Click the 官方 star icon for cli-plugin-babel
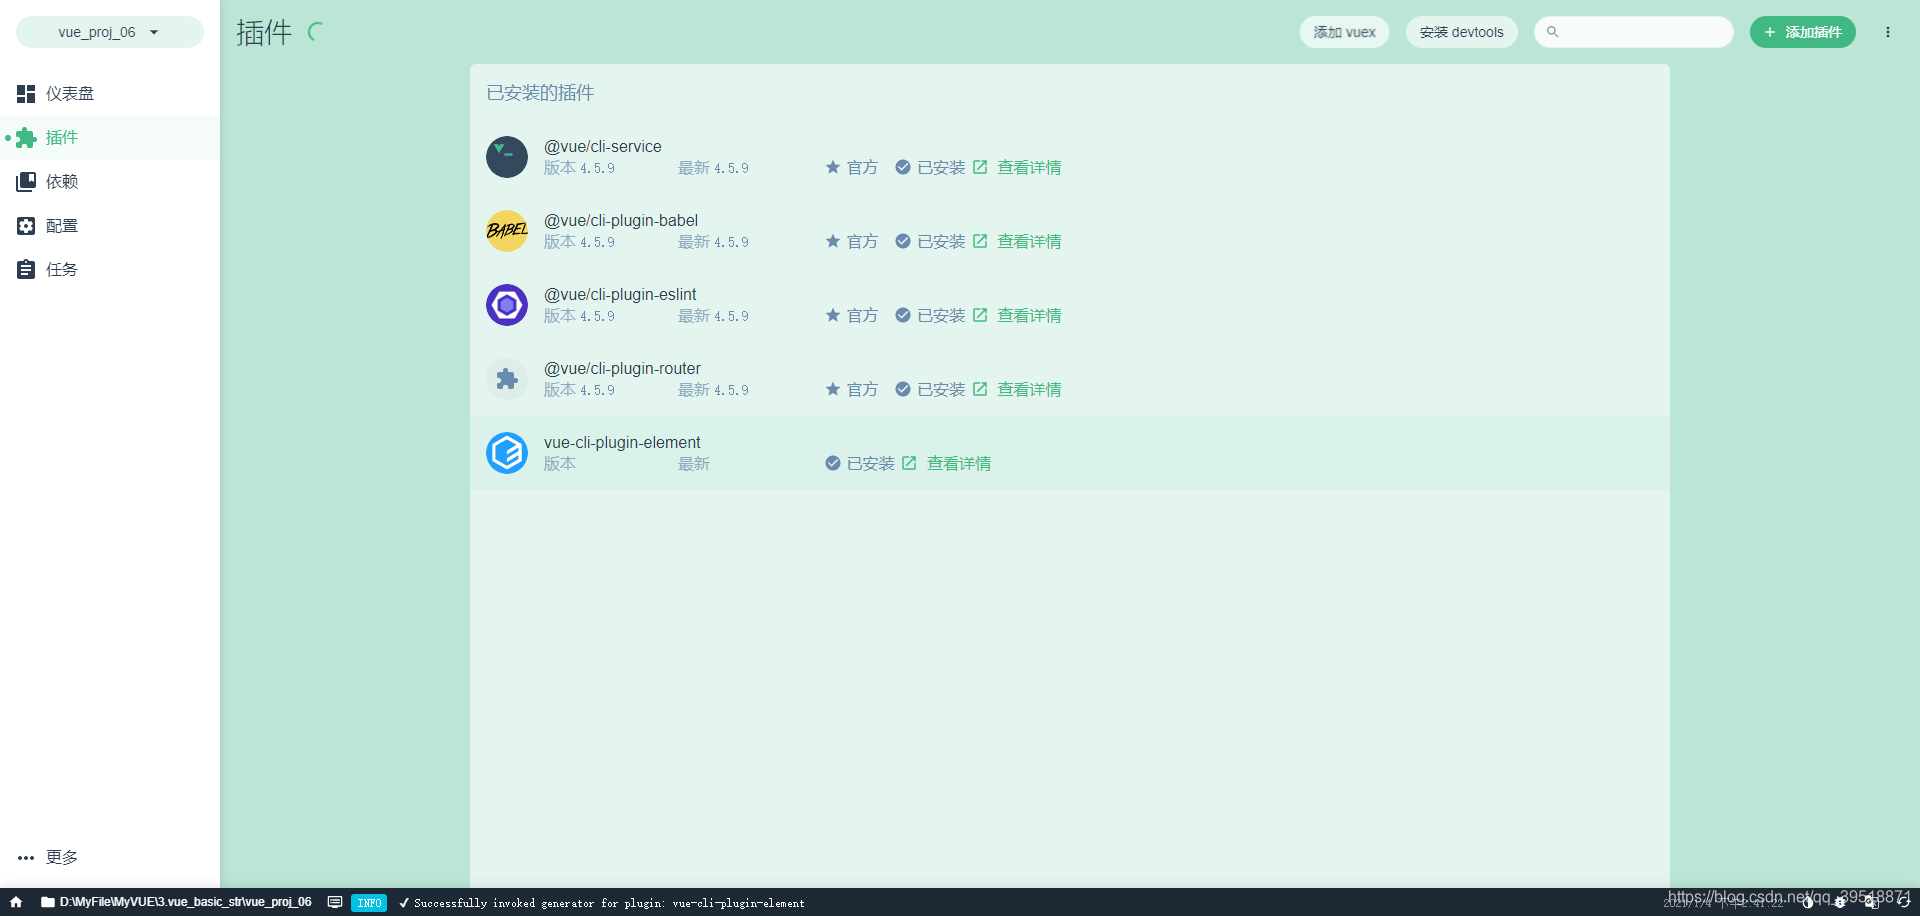The width and height of the screenshot is (1920, 916). click(x=833, y=241)
